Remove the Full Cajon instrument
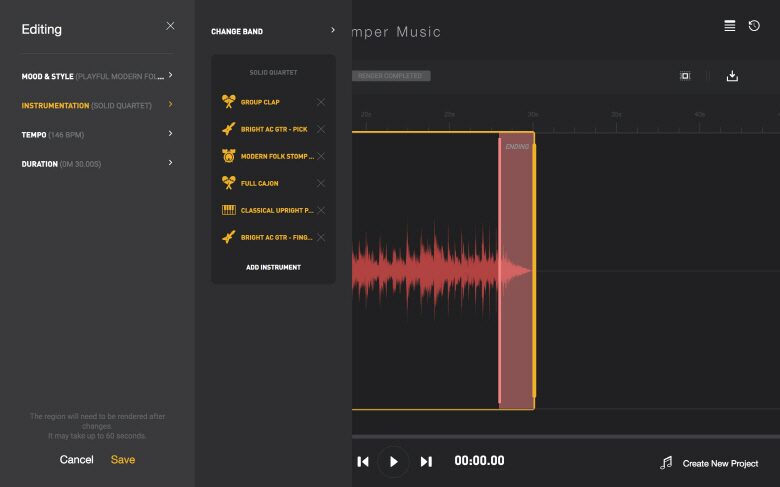 pos(321,183)
